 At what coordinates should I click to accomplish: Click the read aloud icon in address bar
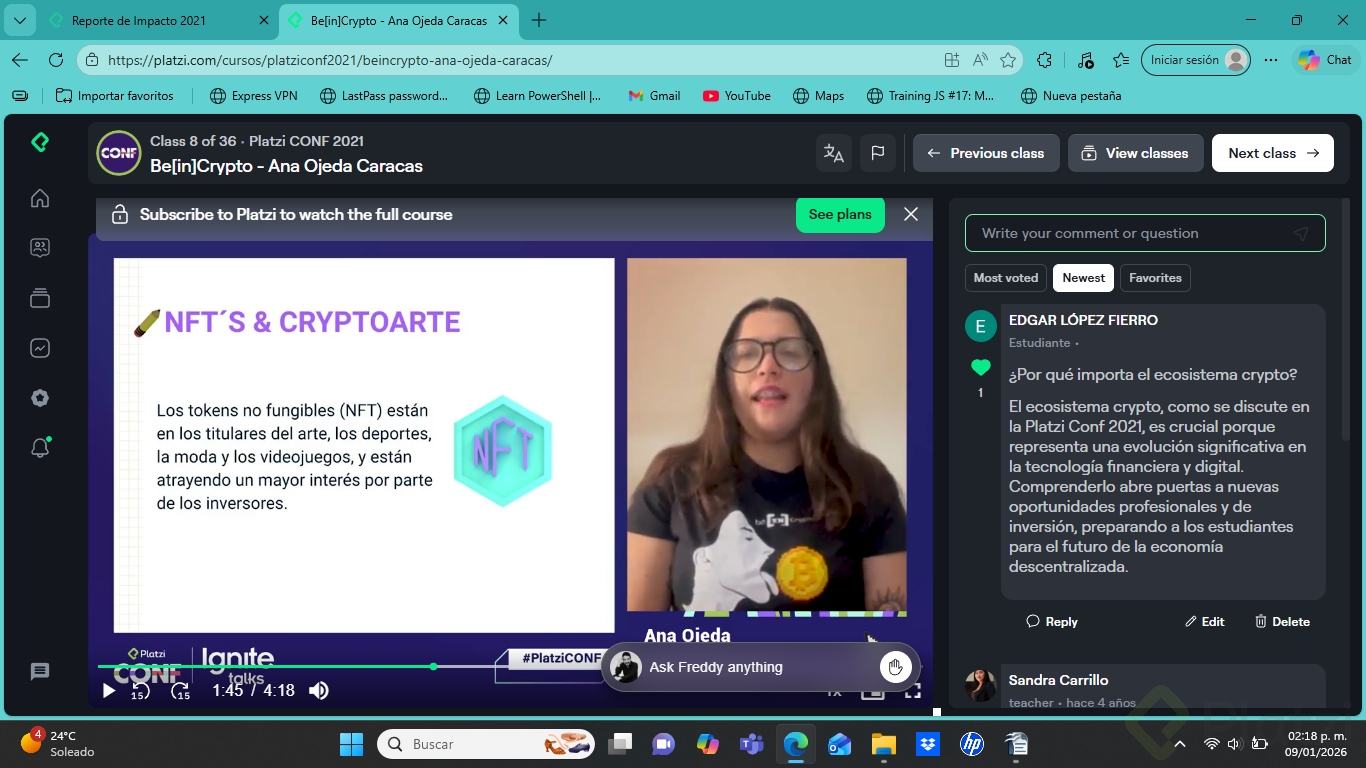(980, 60)
